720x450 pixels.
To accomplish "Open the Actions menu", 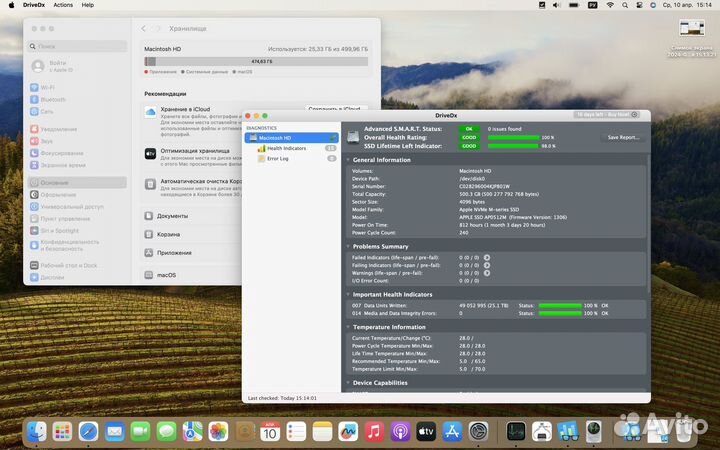I will 63,5.
